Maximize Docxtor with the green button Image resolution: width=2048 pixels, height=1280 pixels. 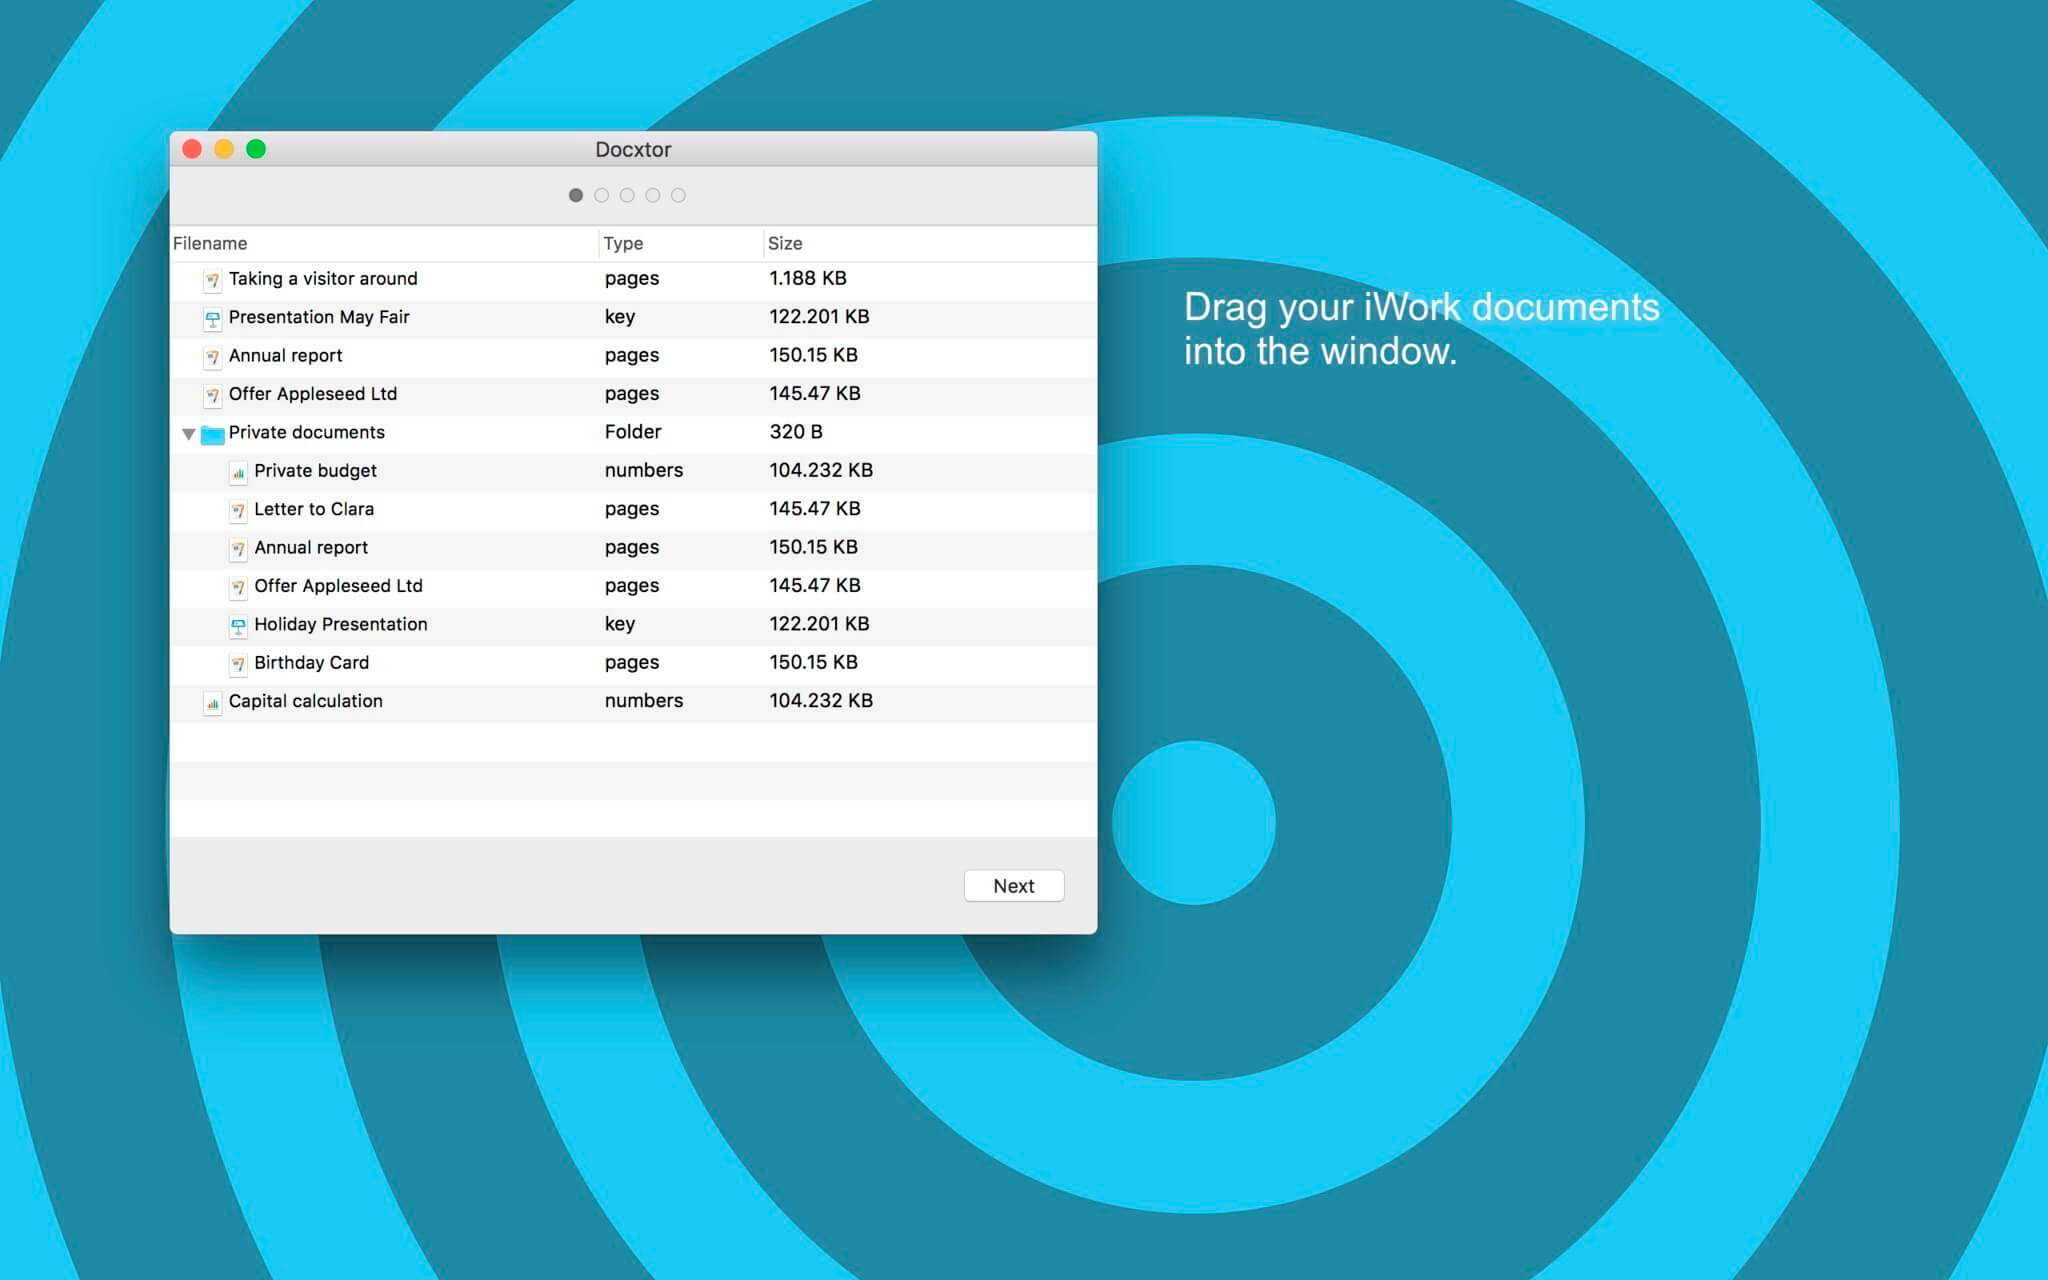click(256, 149)
